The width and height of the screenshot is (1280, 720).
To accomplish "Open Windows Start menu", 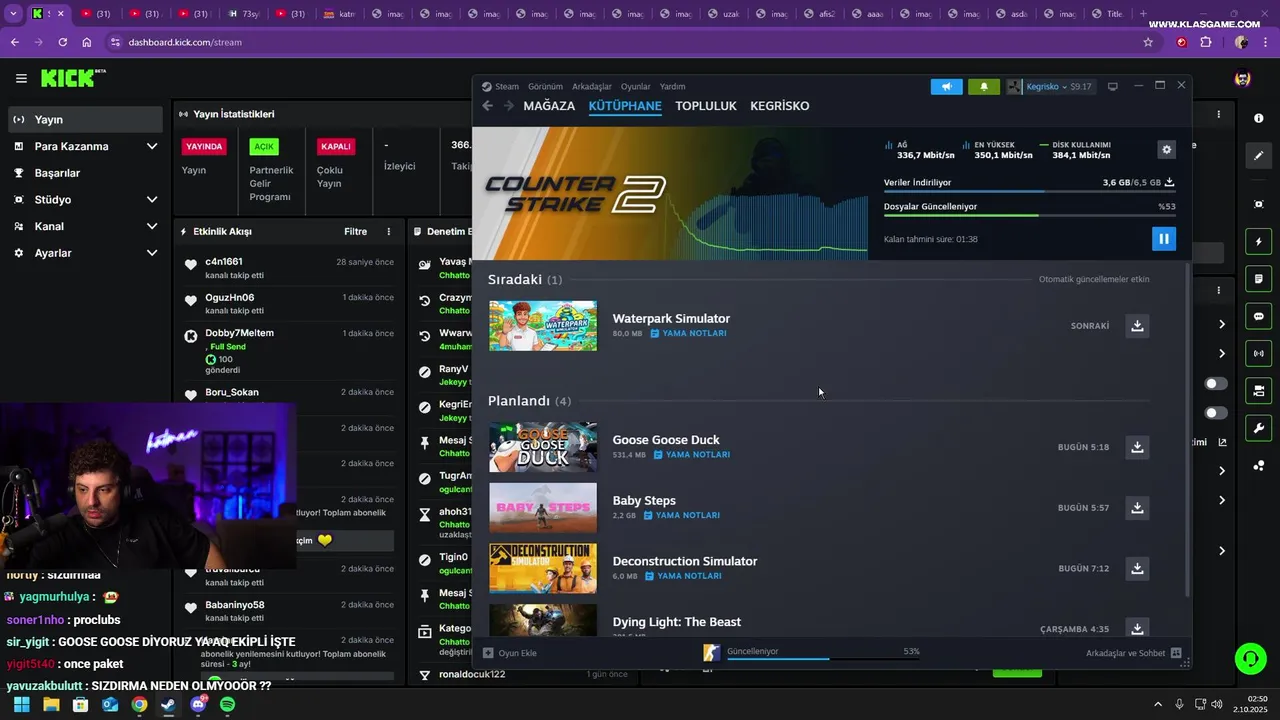I will (22, 705).
